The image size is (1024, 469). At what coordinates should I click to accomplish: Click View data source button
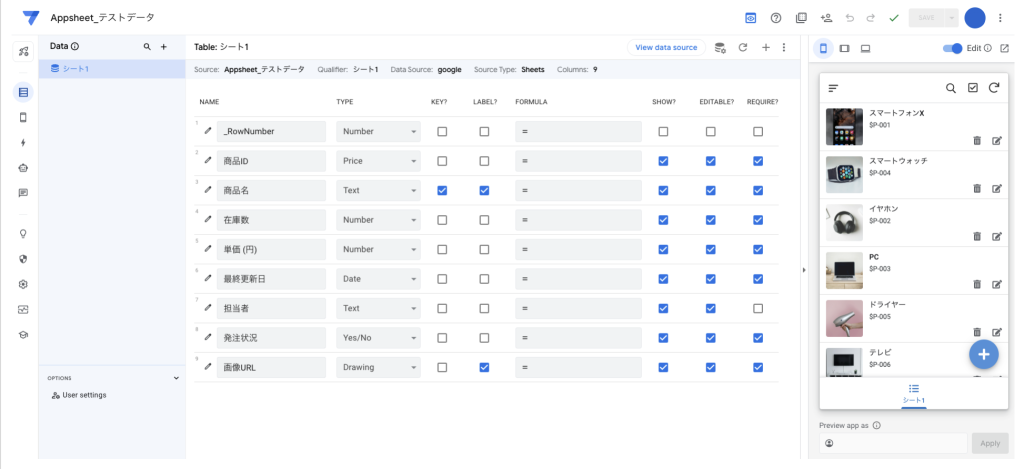point(666,47)
